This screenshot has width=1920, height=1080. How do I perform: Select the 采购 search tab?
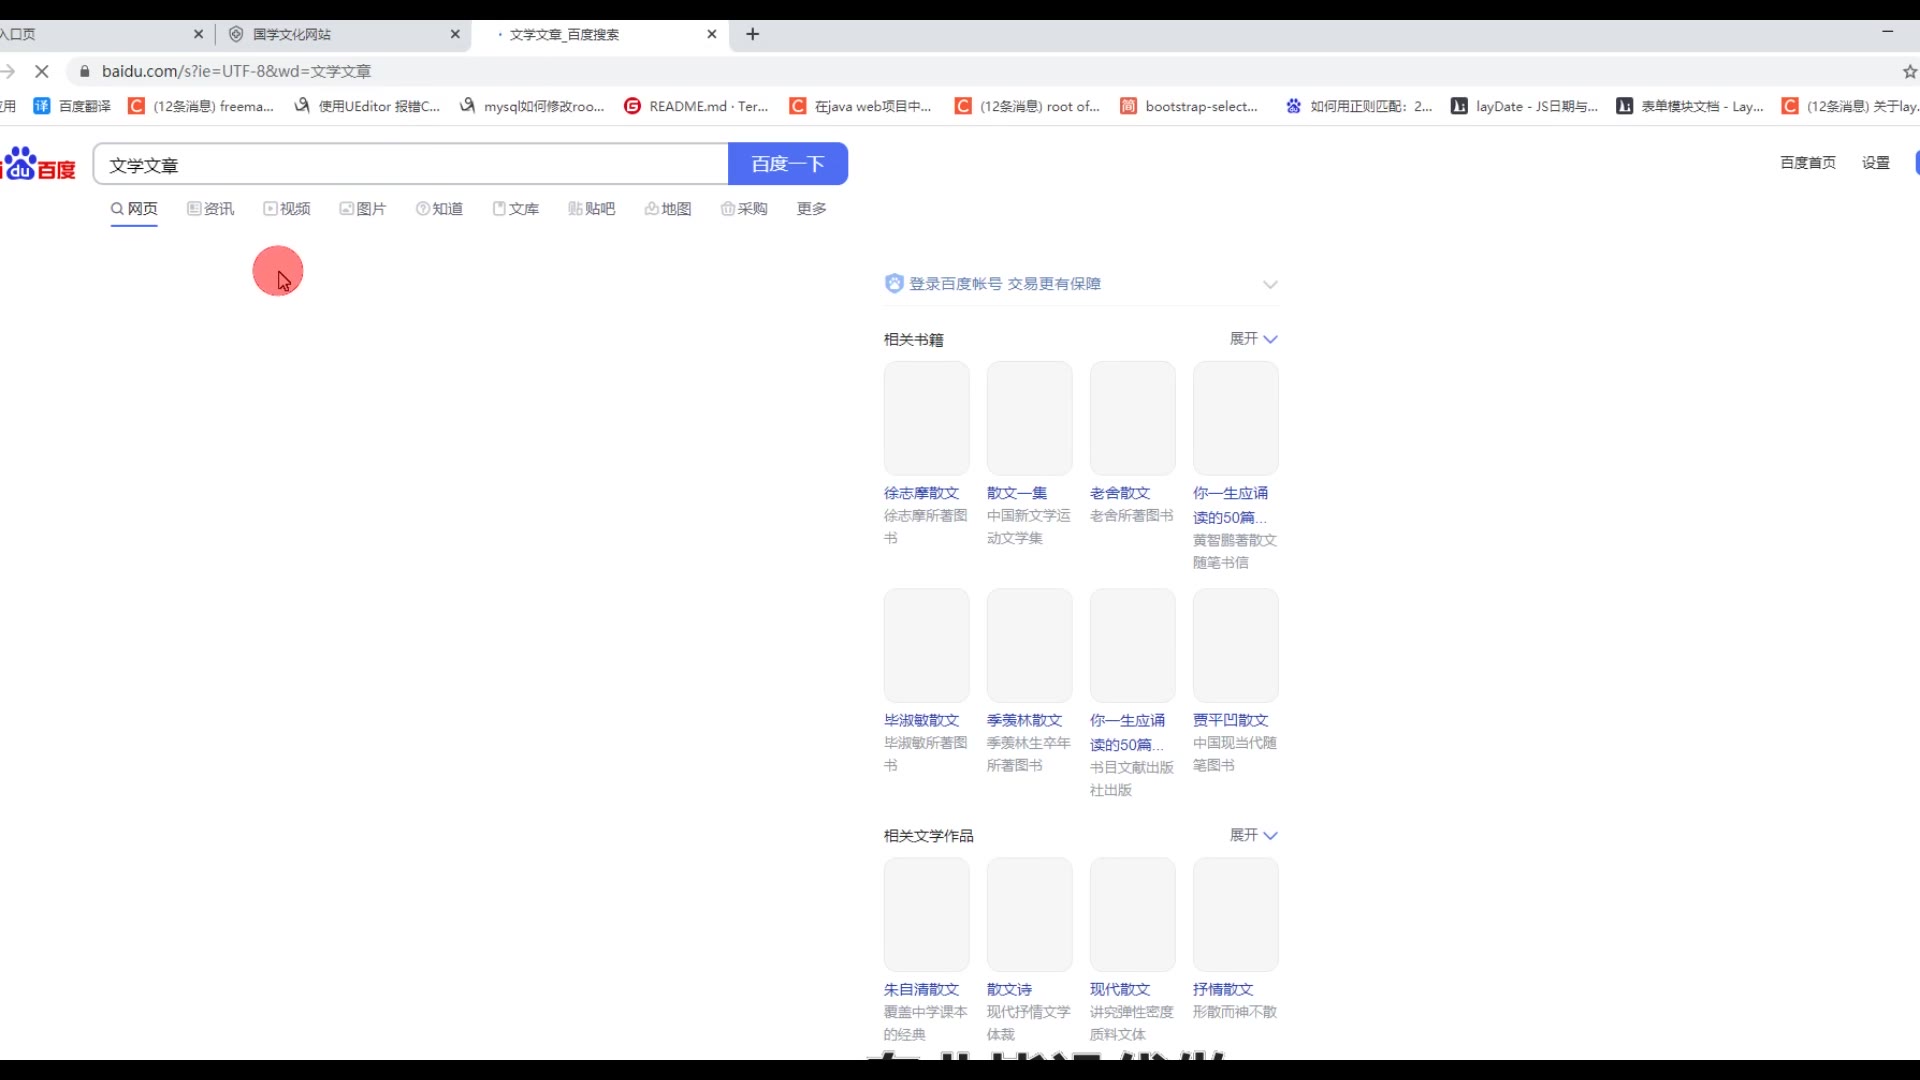tap(744, 209)
